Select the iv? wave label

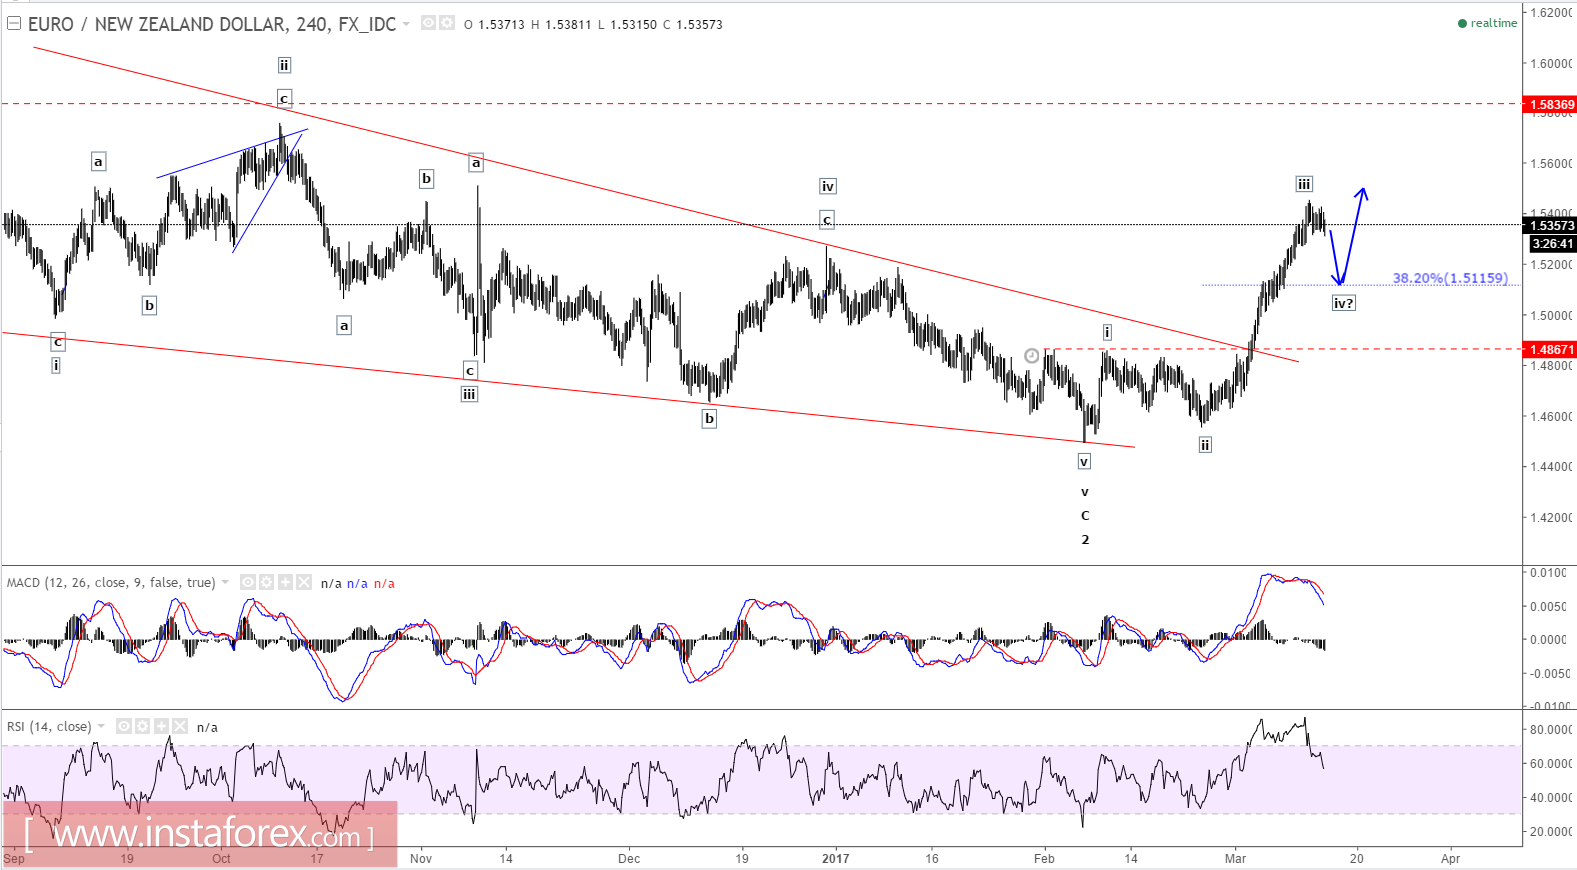point(1343,303)
